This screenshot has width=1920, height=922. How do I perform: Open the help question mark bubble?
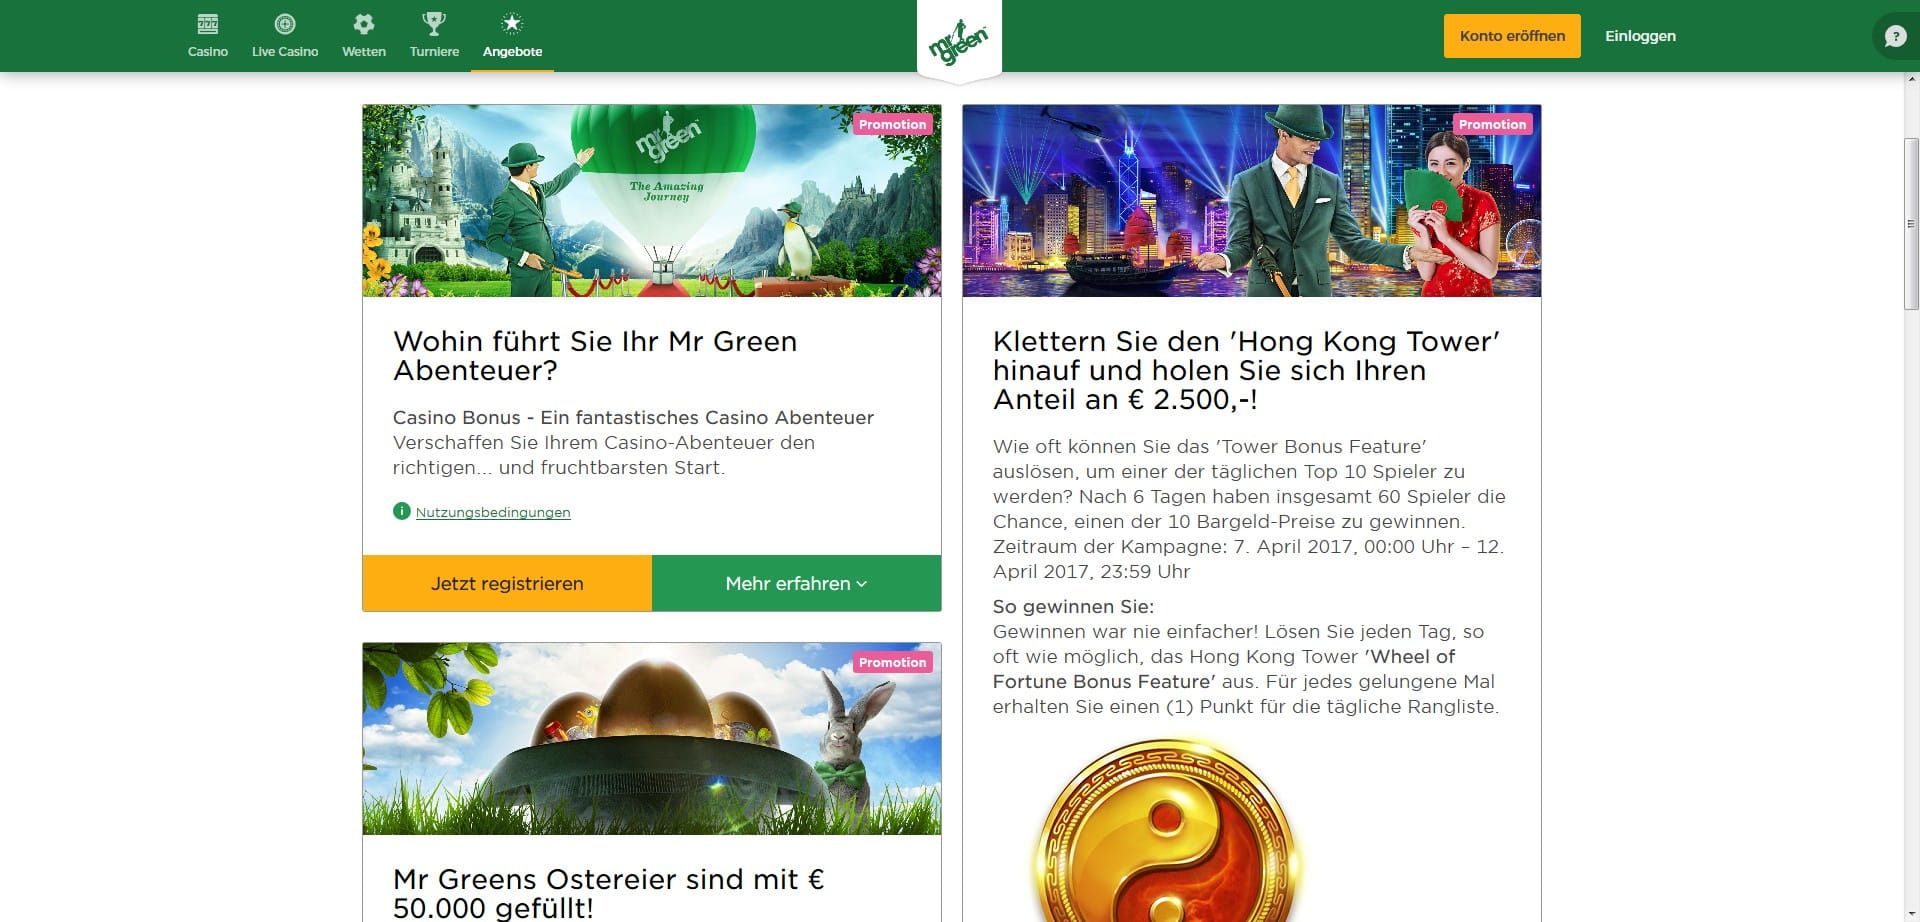(1895, 37)
